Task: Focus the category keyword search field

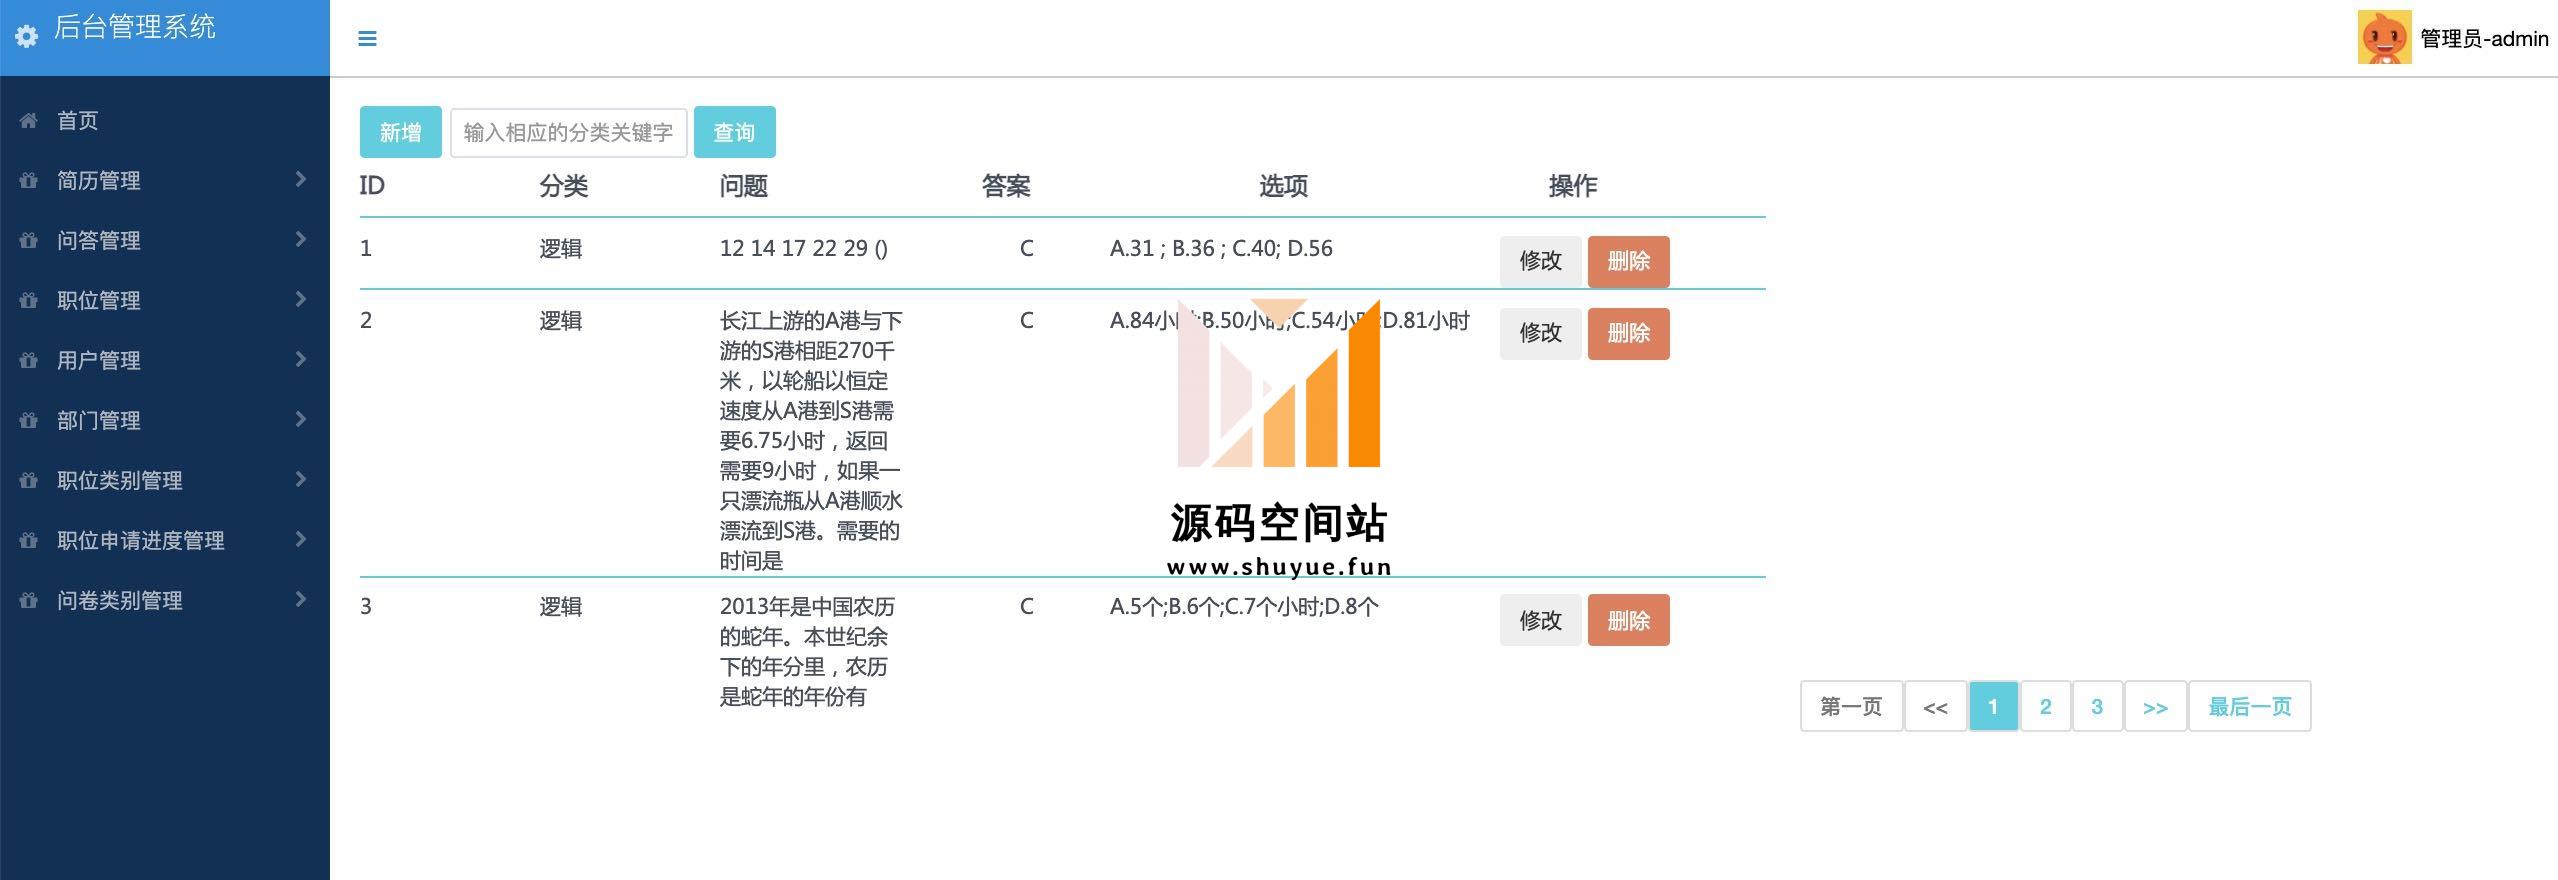Action: (568, 132)
